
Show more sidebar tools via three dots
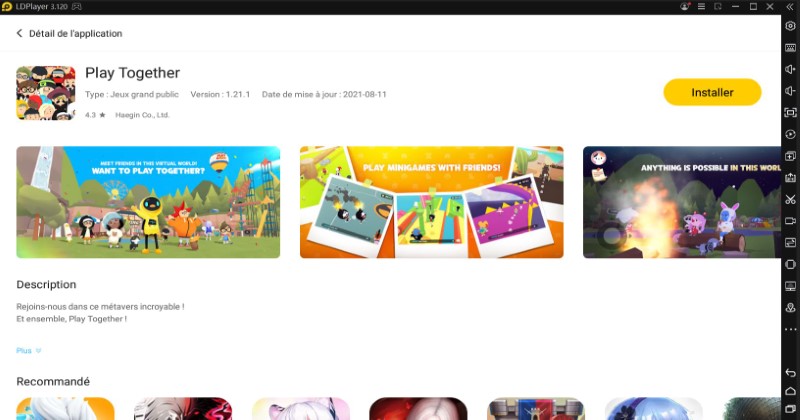click(x=790, y=329)
